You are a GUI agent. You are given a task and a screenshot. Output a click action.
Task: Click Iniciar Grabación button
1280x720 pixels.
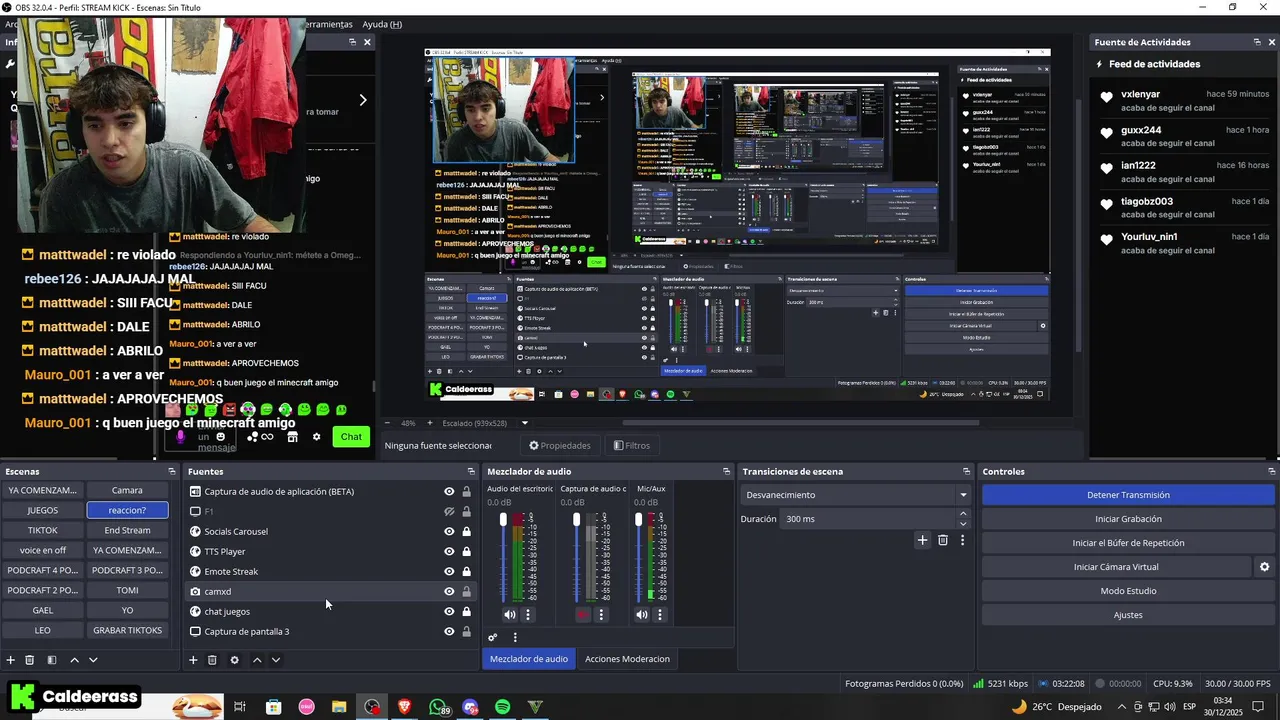[1128, 519]
